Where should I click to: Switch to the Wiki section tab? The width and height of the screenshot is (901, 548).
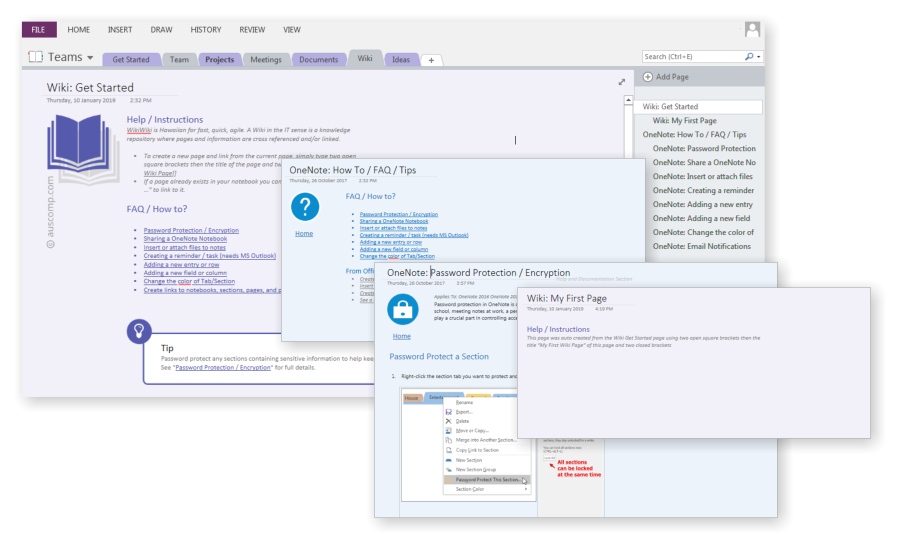[365, 58]
